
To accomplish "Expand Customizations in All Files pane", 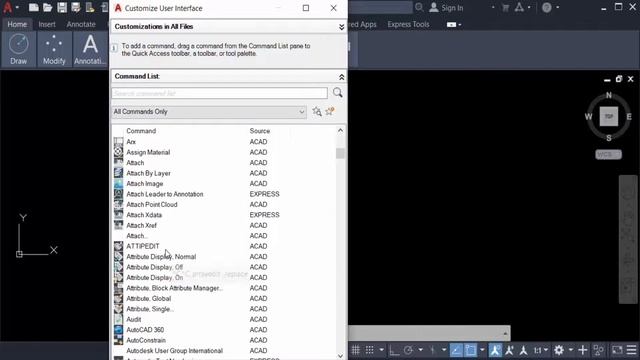I will point(342,27).
